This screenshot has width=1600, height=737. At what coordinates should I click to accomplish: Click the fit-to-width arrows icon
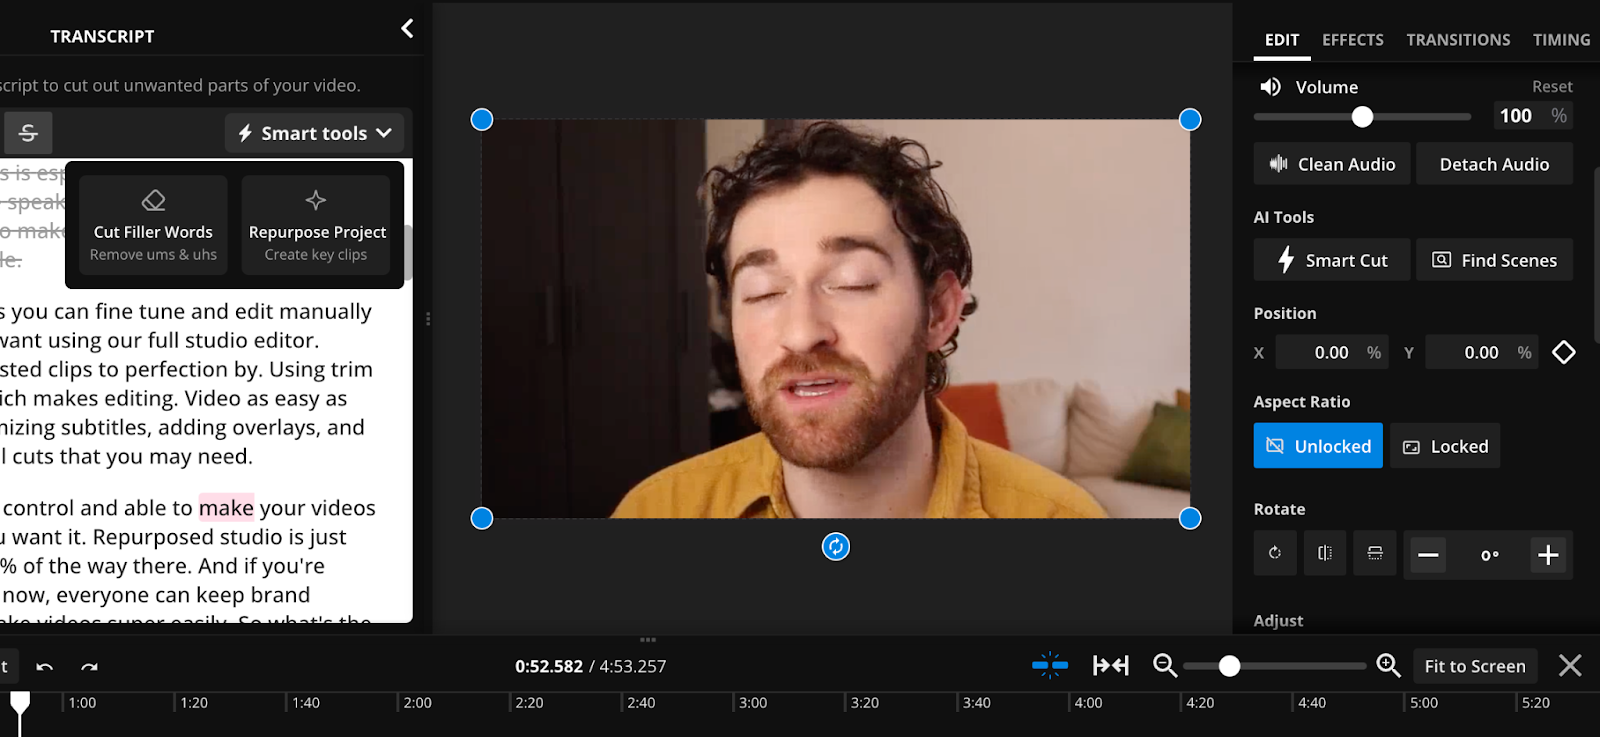click(1111, 665)
